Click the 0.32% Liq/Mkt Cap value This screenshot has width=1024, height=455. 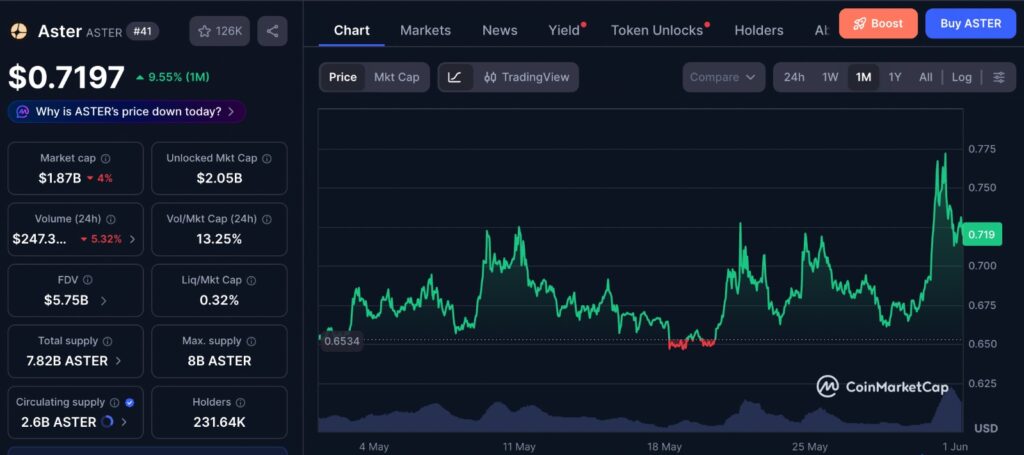pos(219,300)
